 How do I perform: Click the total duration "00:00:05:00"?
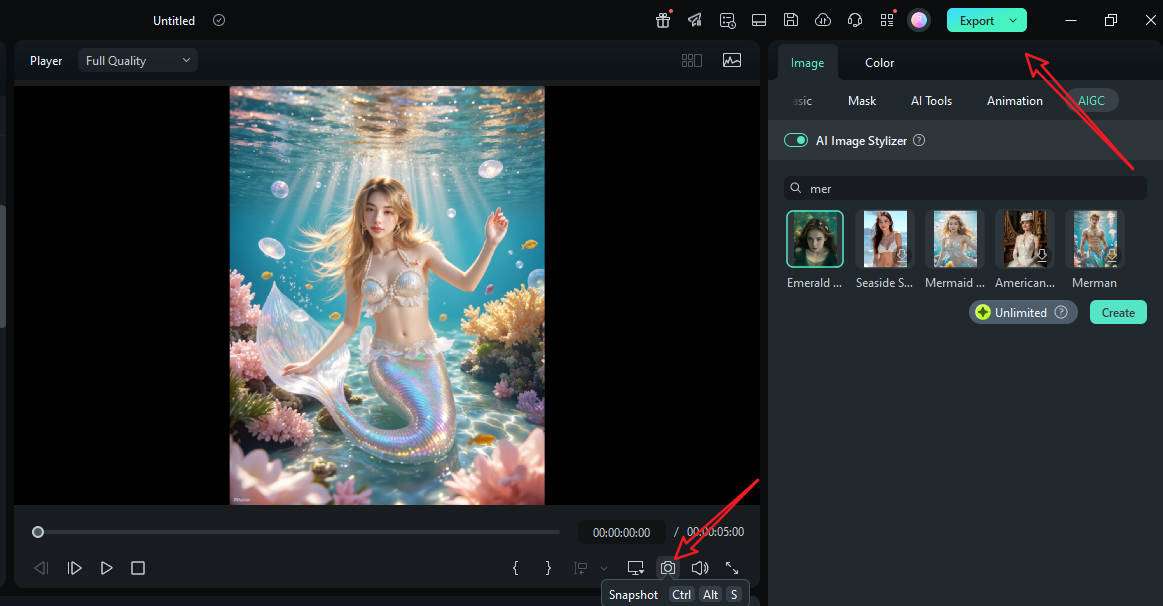click(715, 532)
